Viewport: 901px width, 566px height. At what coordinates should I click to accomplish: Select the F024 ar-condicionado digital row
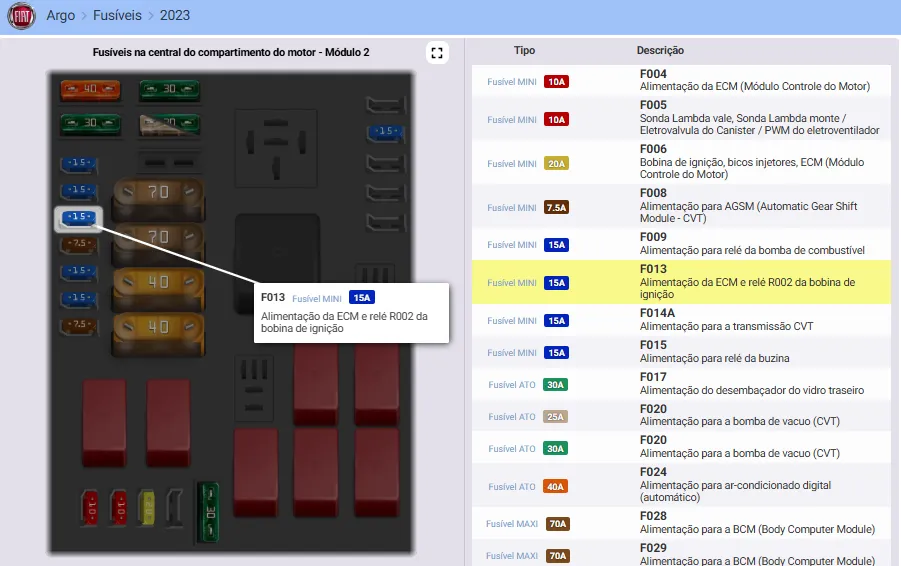(x=681, y=486)
